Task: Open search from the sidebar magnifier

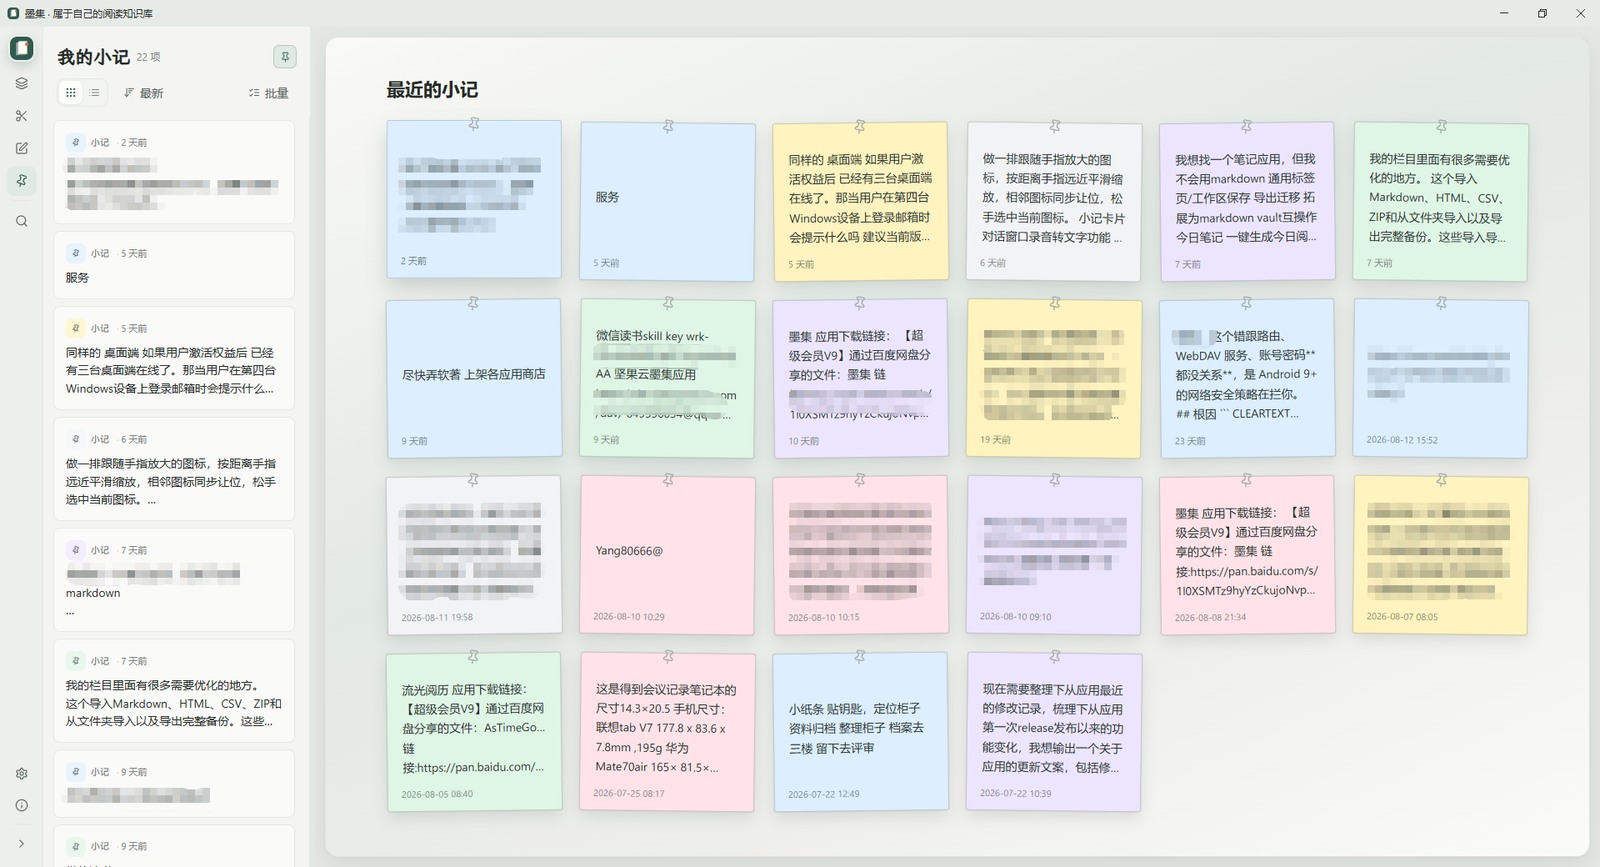Action: coord(21,221)
